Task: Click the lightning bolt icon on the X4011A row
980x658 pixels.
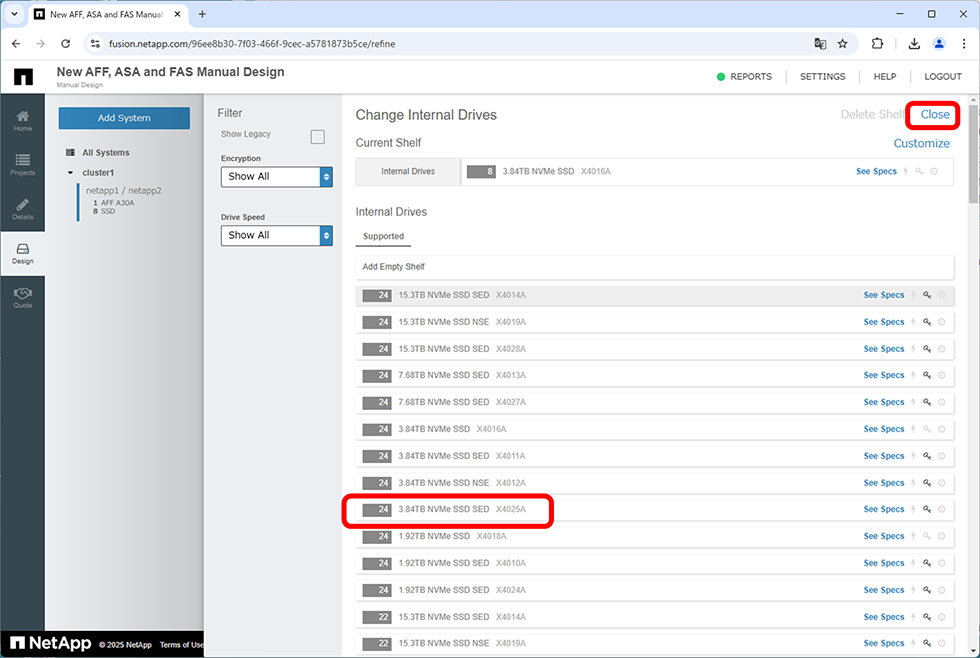Action: [x=913, y=456]
